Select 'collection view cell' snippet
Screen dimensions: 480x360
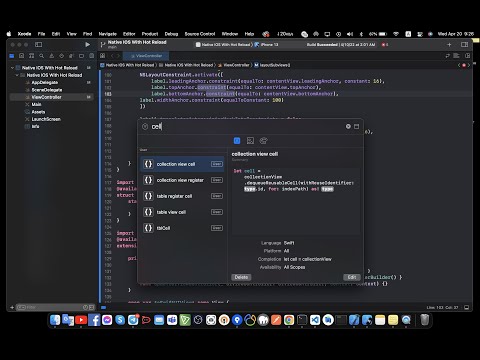coord(182,164)
